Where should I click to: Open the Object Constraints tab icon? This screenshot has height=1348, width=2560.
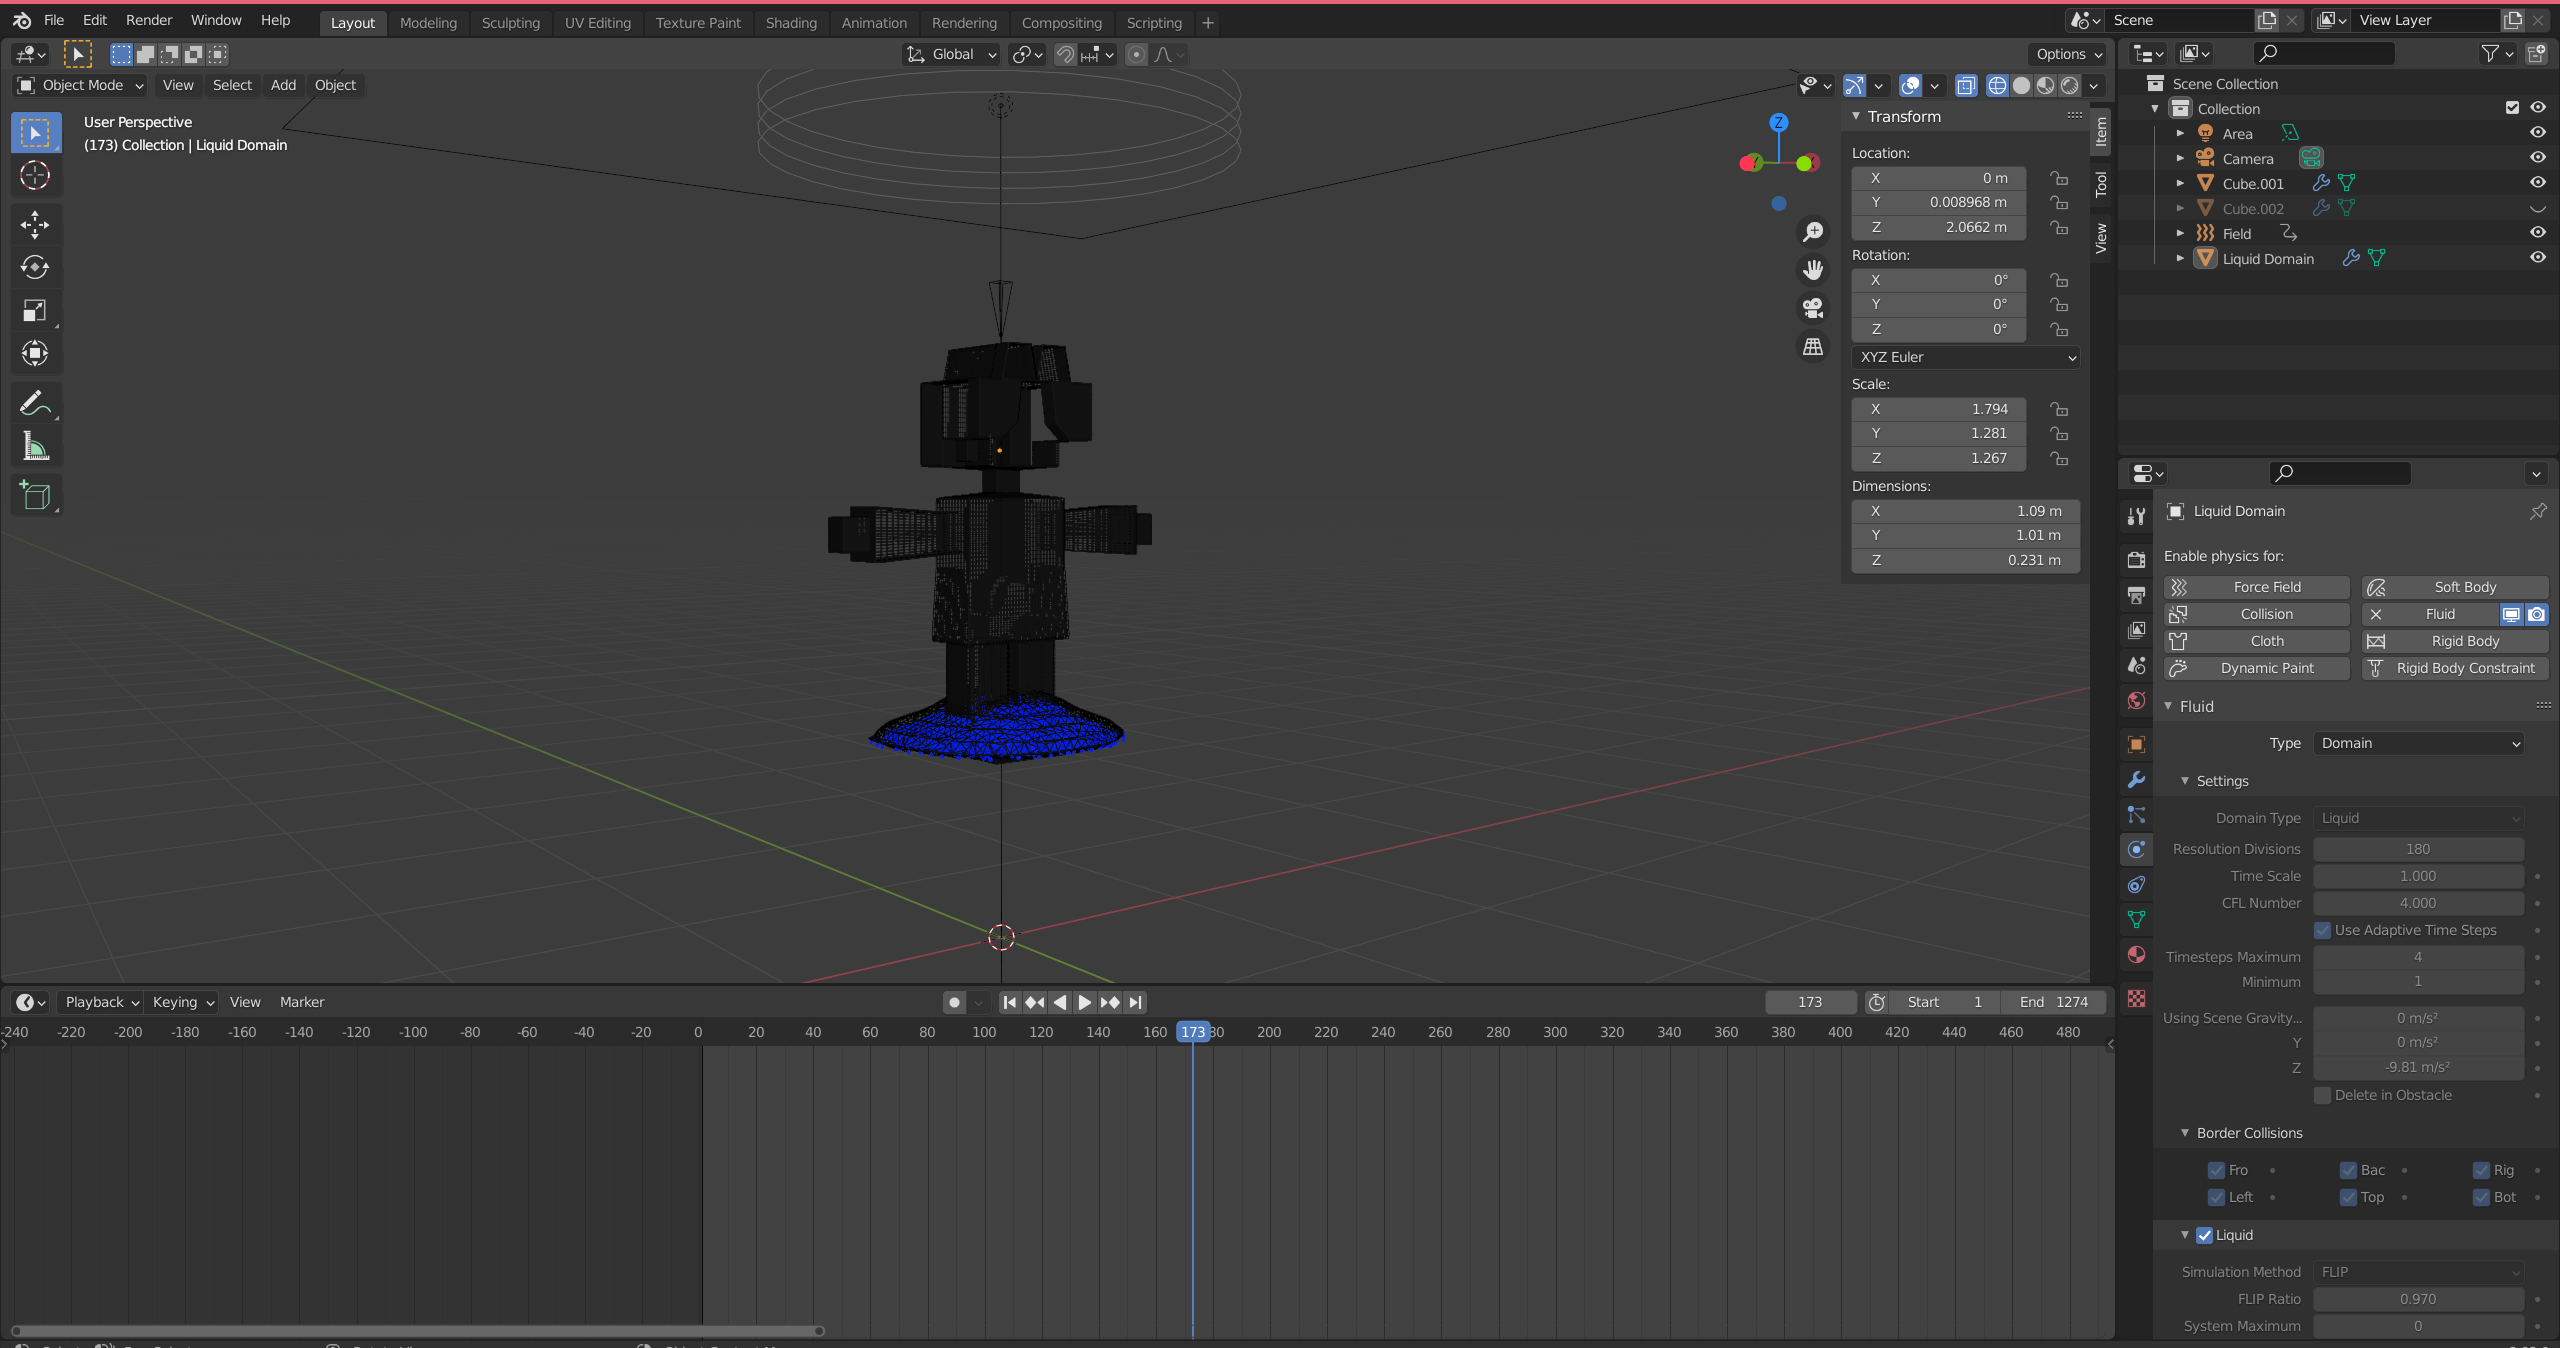pos(2137,884)
